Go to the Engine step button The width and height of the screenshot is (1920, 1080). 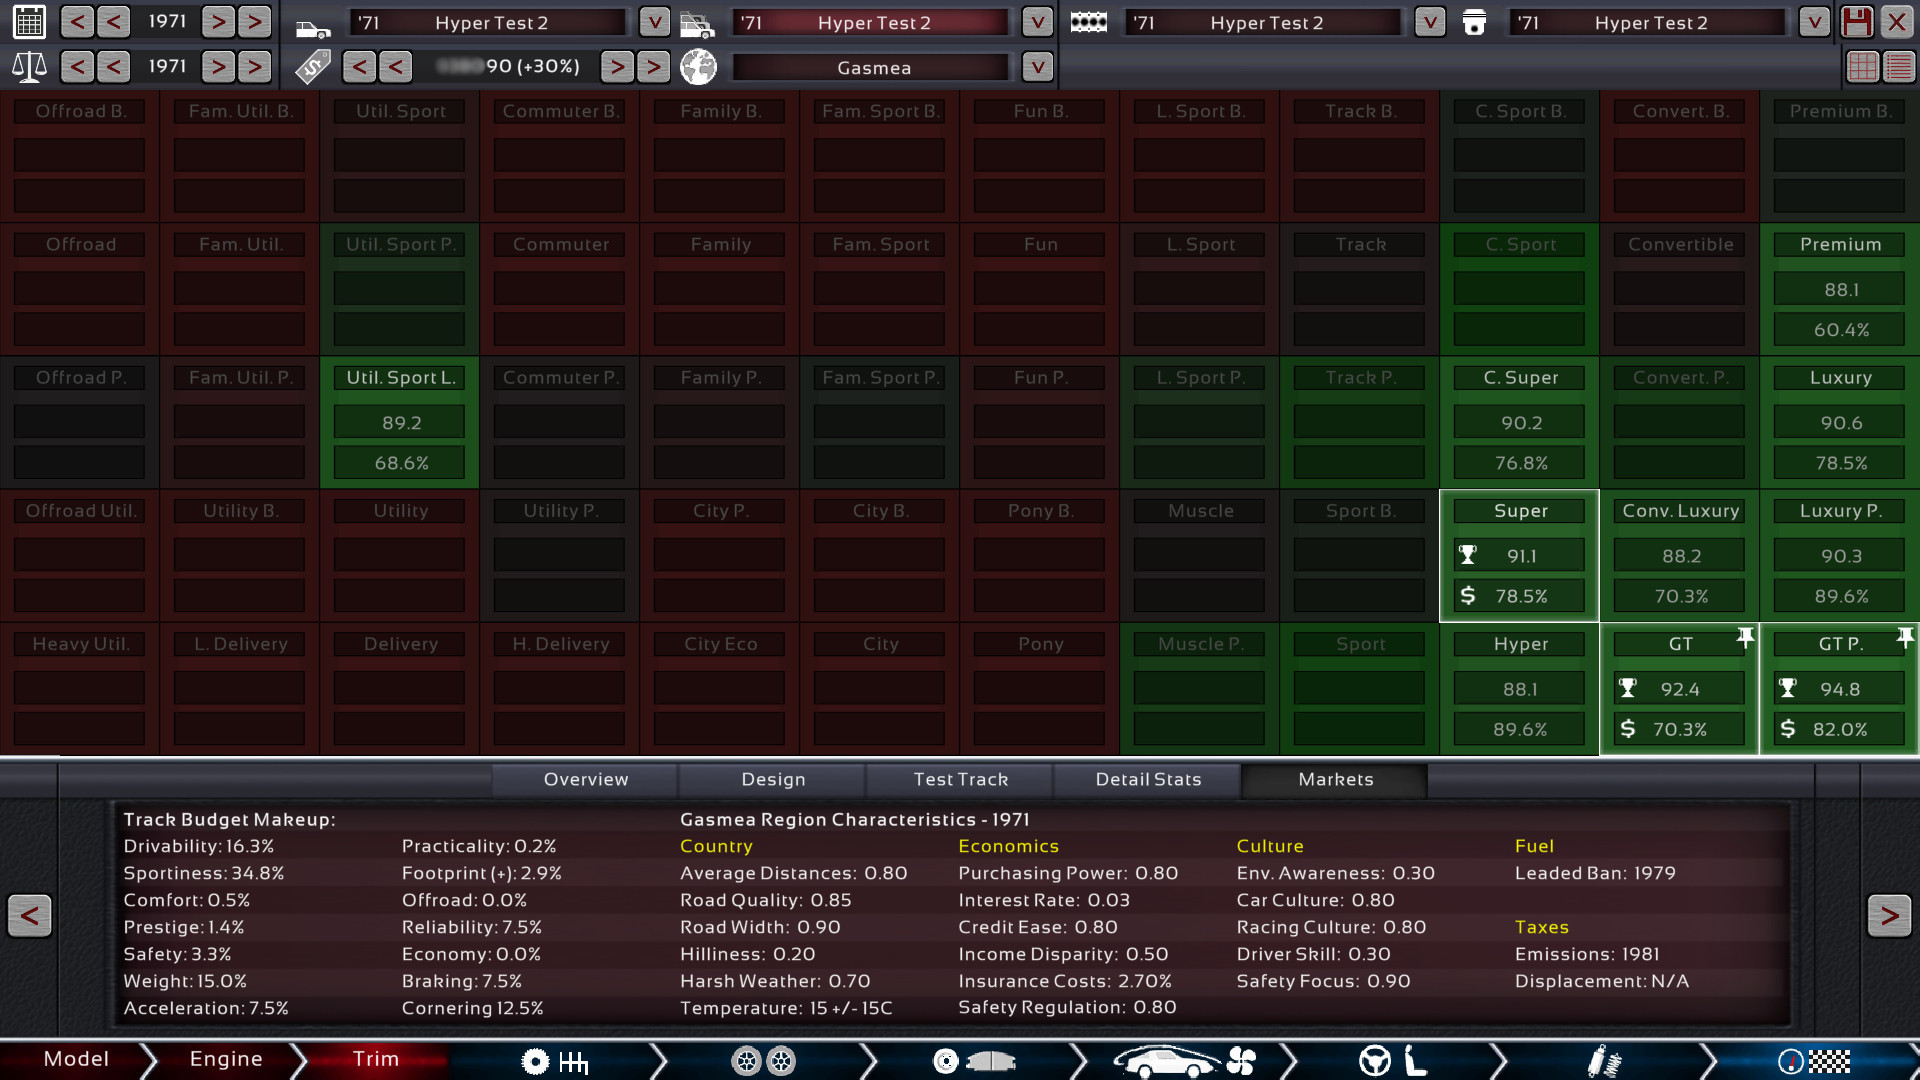[x=226, y=1059]
